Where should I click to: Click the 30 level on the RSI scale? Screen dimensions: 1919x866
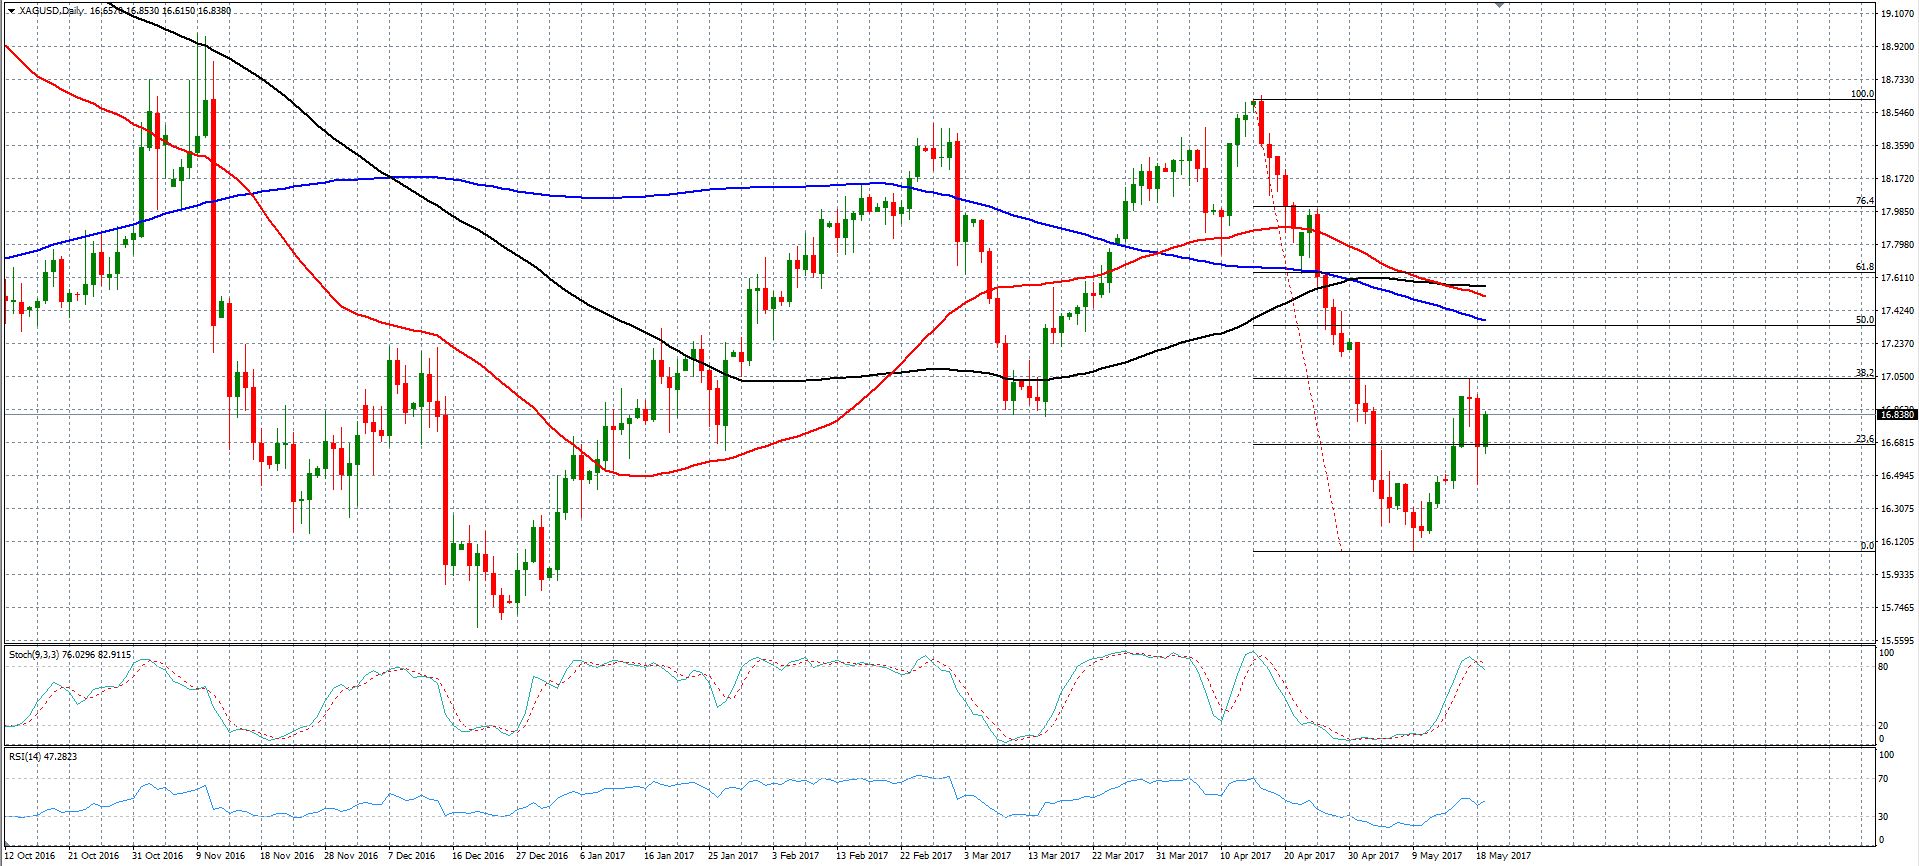pyautogui.click(x=1885, y=817)
